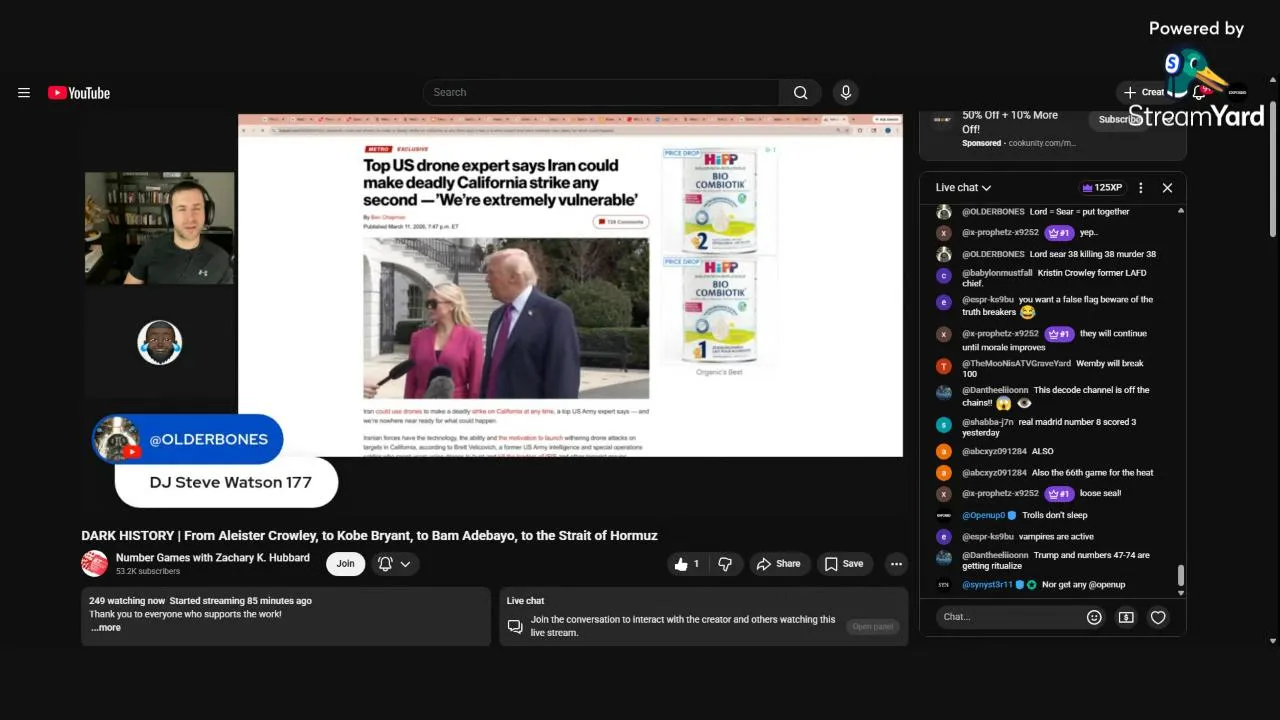Viewport: 1280px width, 720px height.
Task: Click in the Chat message input
Action: tap(1010, 617)
